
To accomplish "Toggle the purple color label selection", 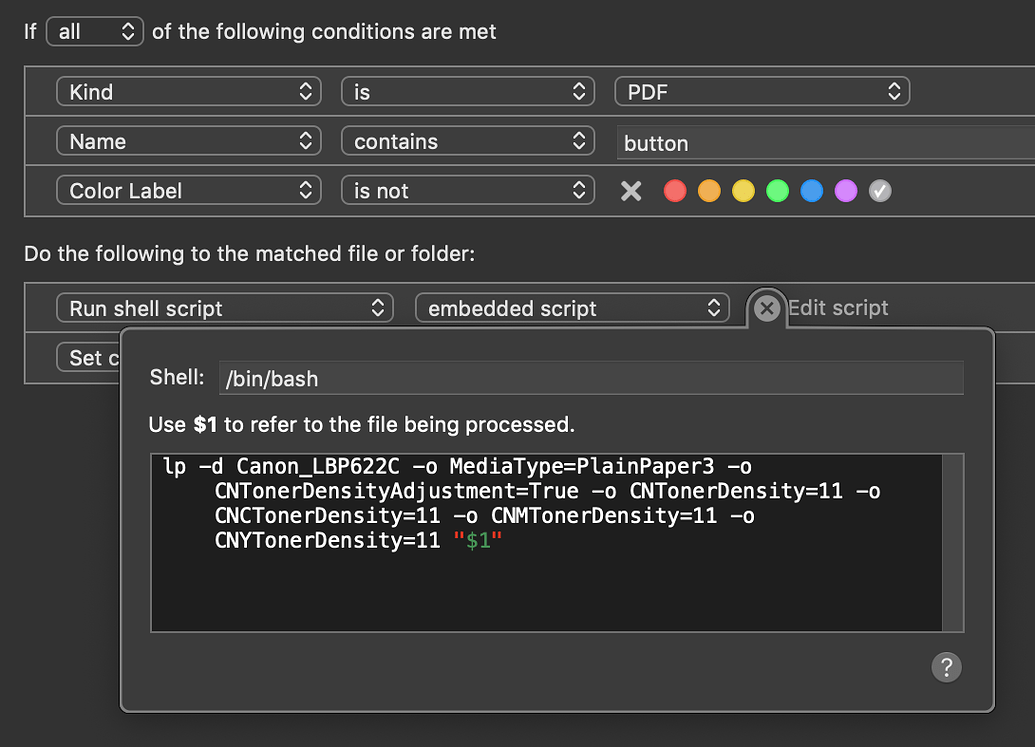I will coord(845,191).
